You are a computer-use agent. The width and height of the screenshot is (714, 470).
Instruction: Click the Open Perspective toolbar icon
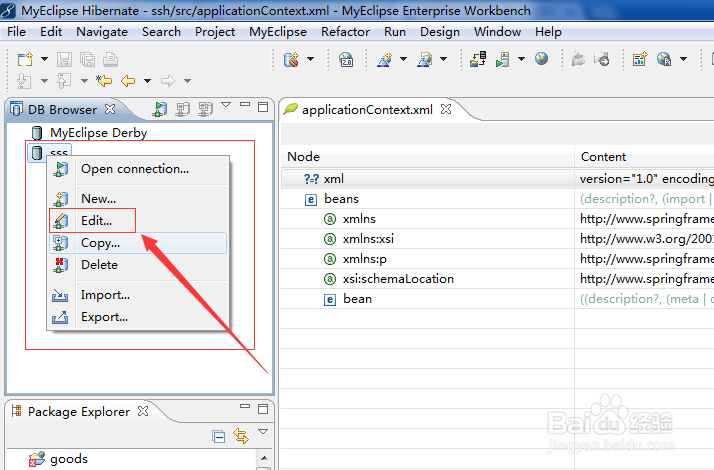(x=640, y=59)
